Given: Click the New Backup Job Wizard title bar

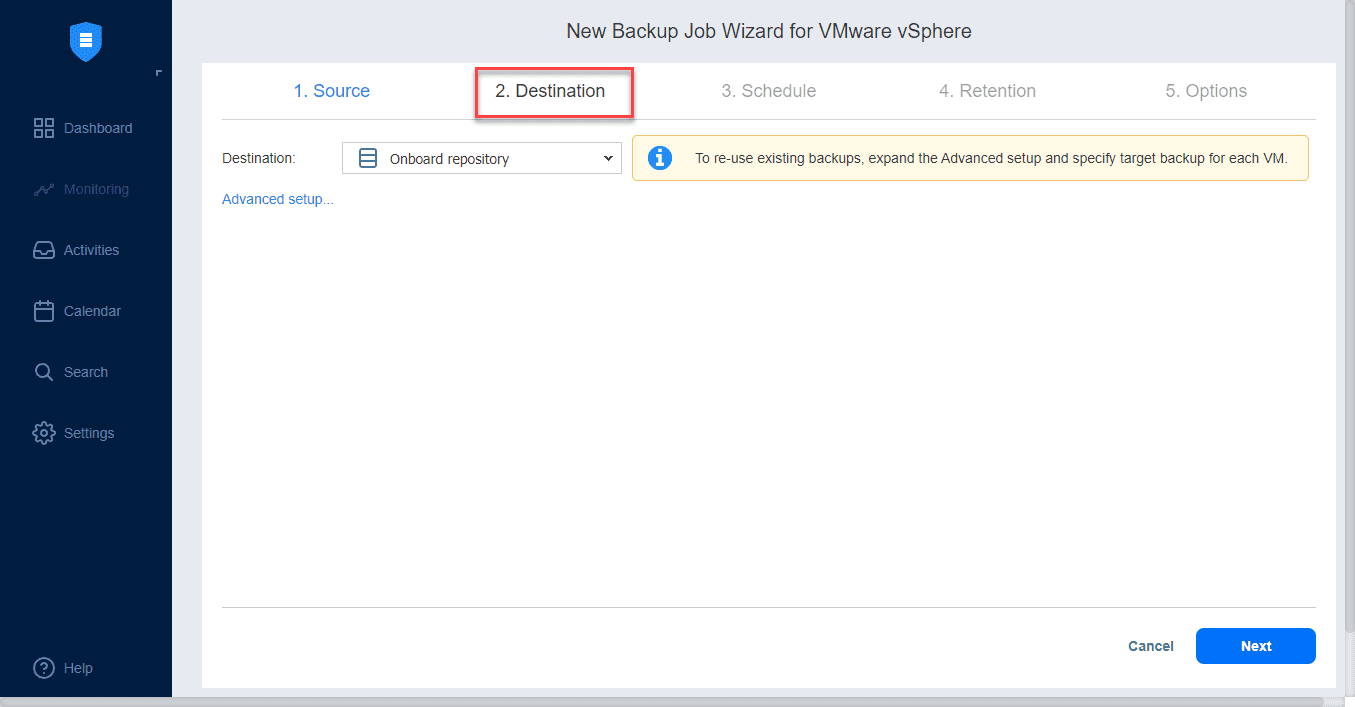Looking at the screenshot, I should pos(768,31).
